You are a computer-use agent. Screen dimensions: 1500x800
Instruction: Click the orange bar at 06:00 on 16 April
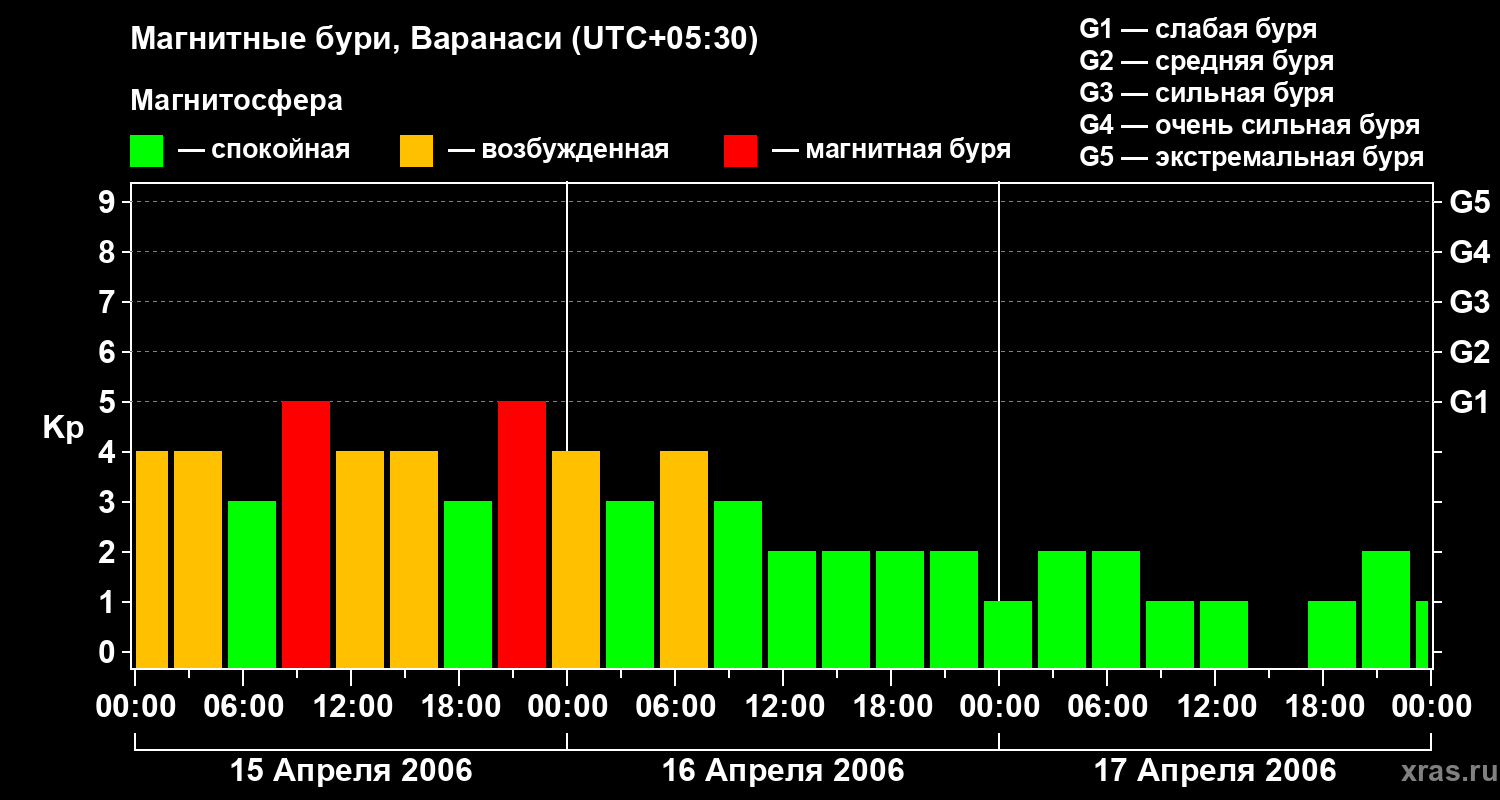(x=684, y=560)
